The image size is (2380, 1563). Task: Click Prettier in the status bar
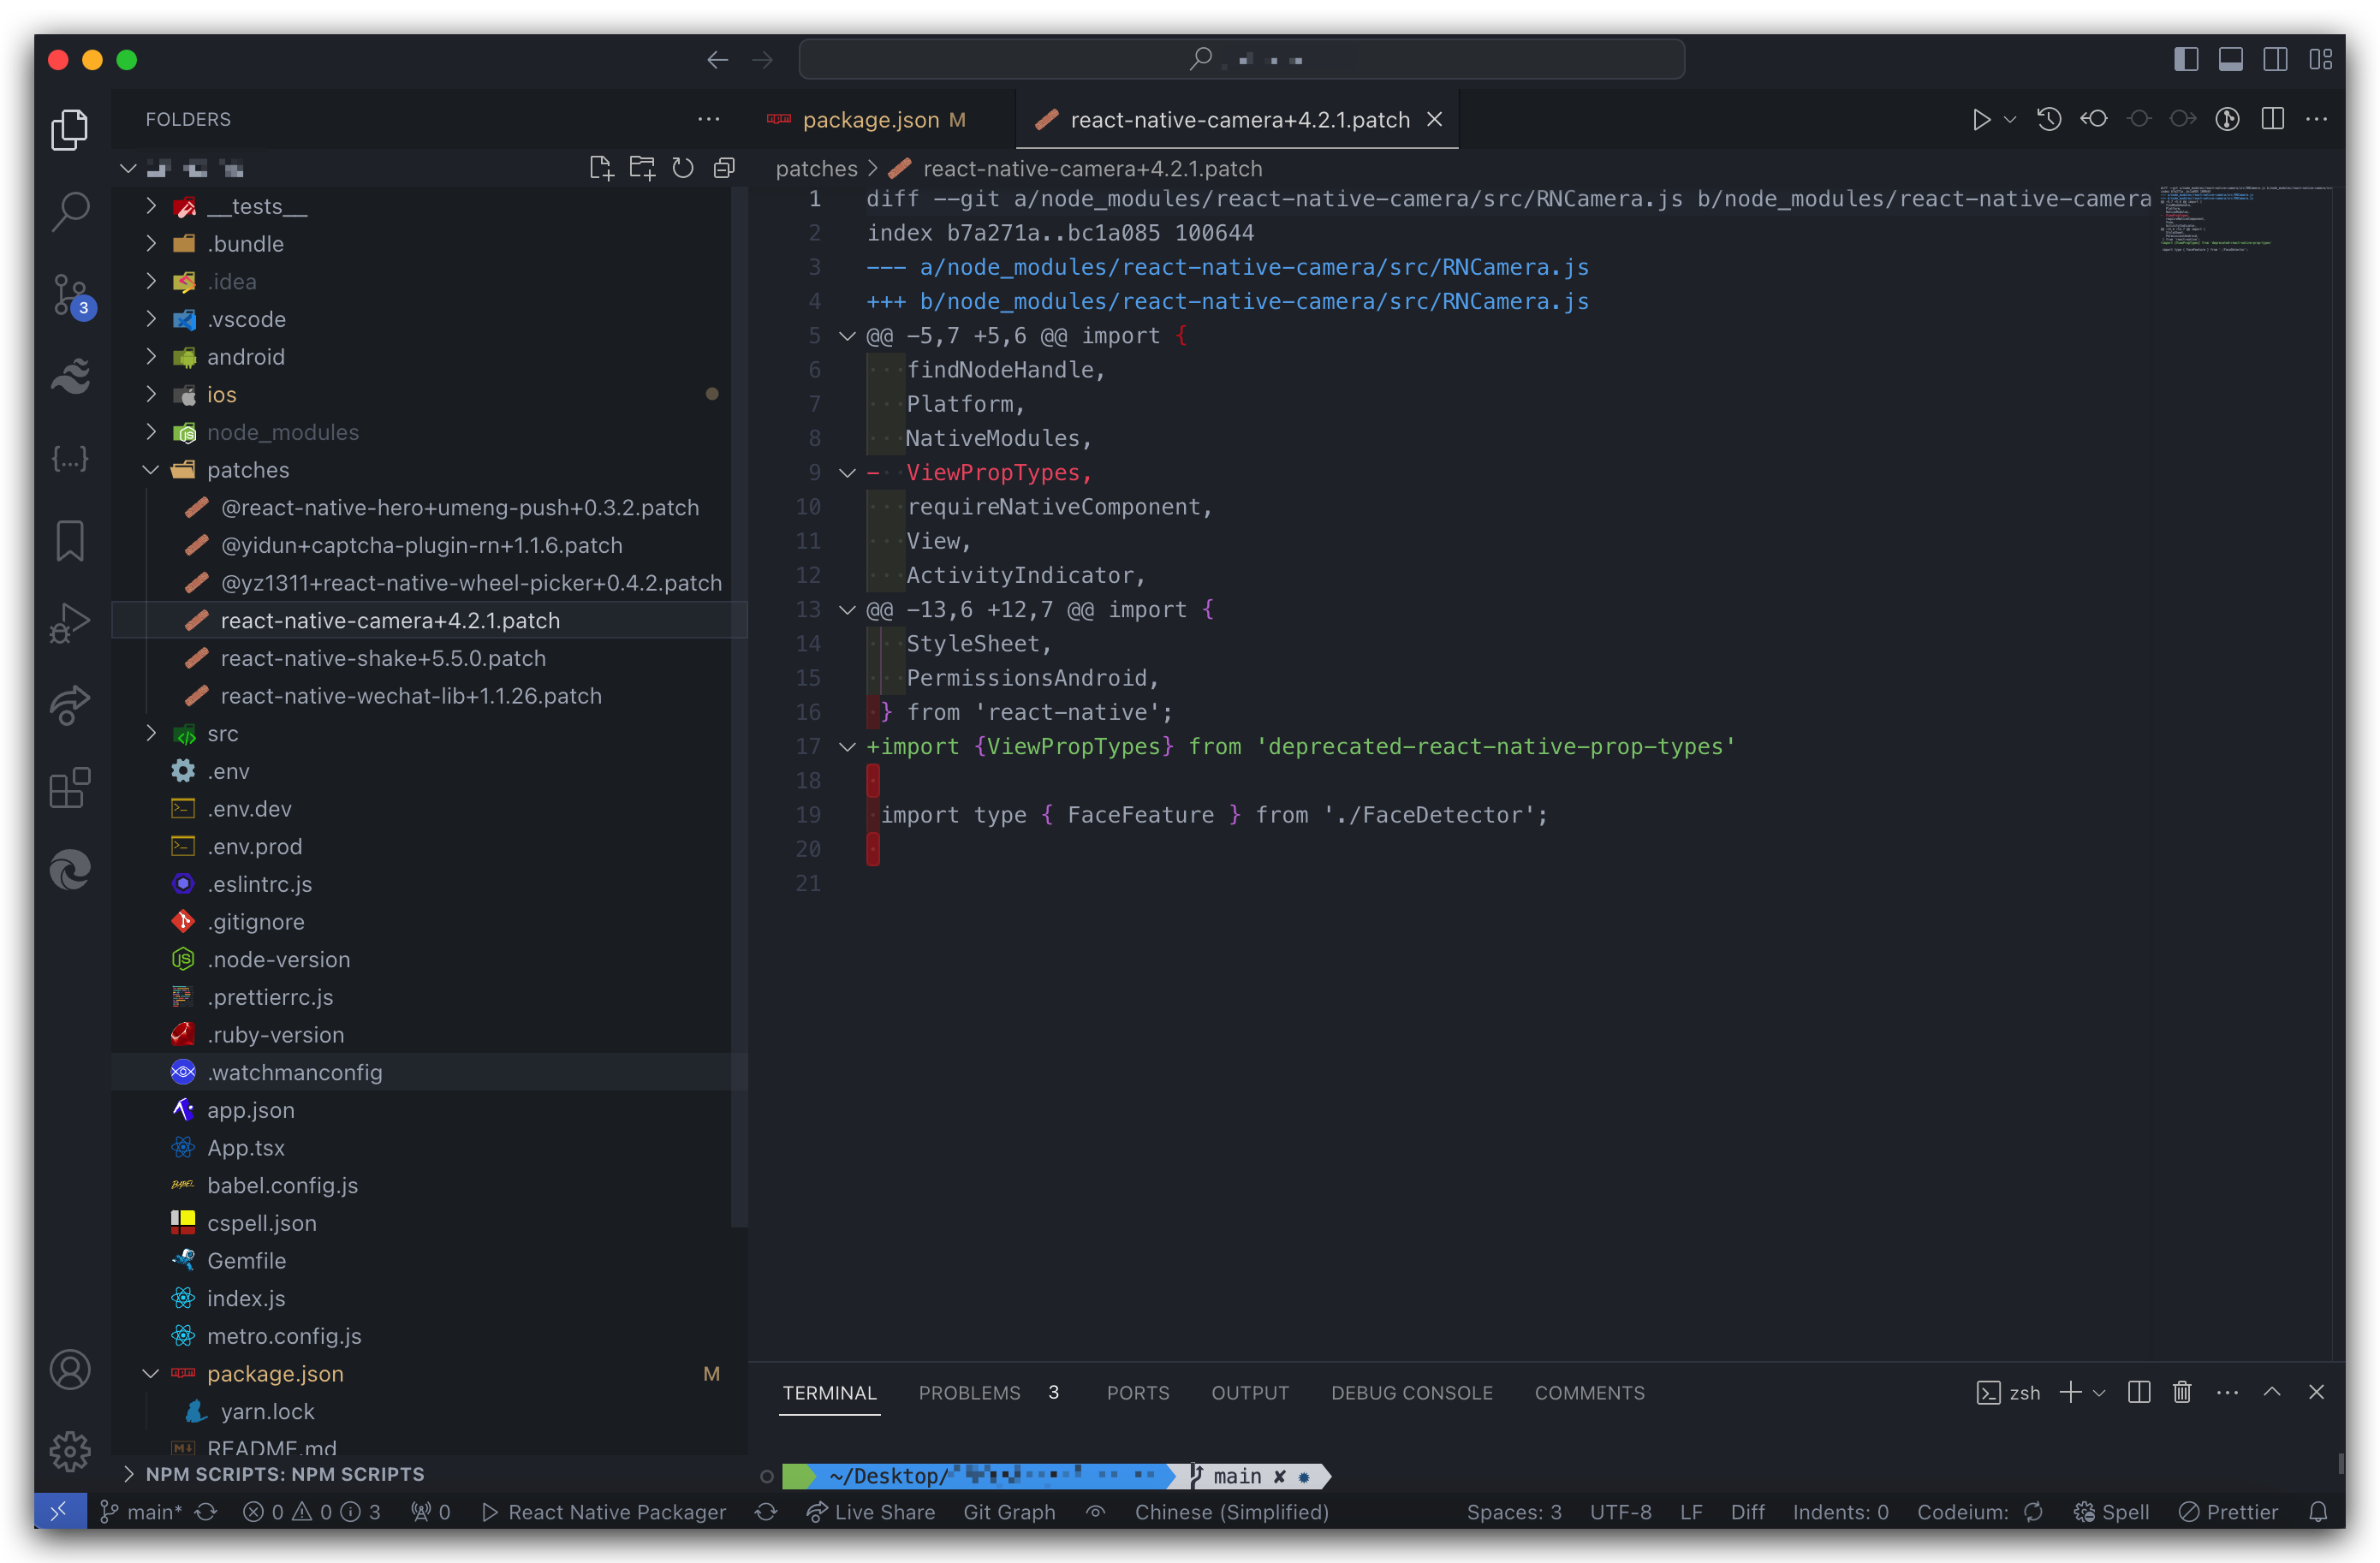2229,1512
